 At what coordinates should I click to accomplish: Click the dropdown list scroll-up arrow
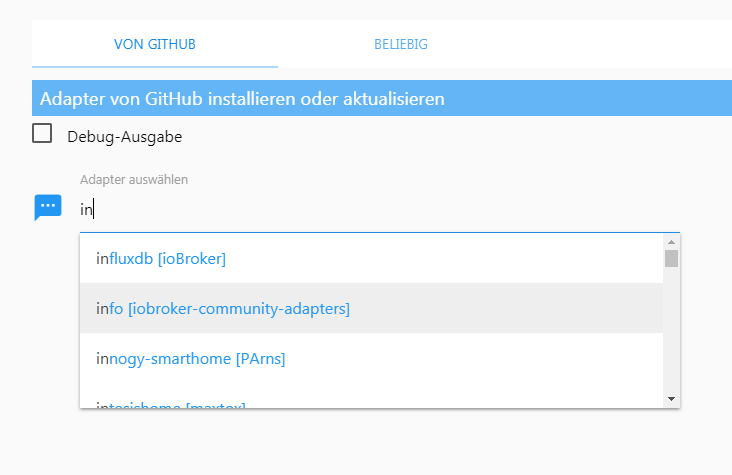[671, 241]
